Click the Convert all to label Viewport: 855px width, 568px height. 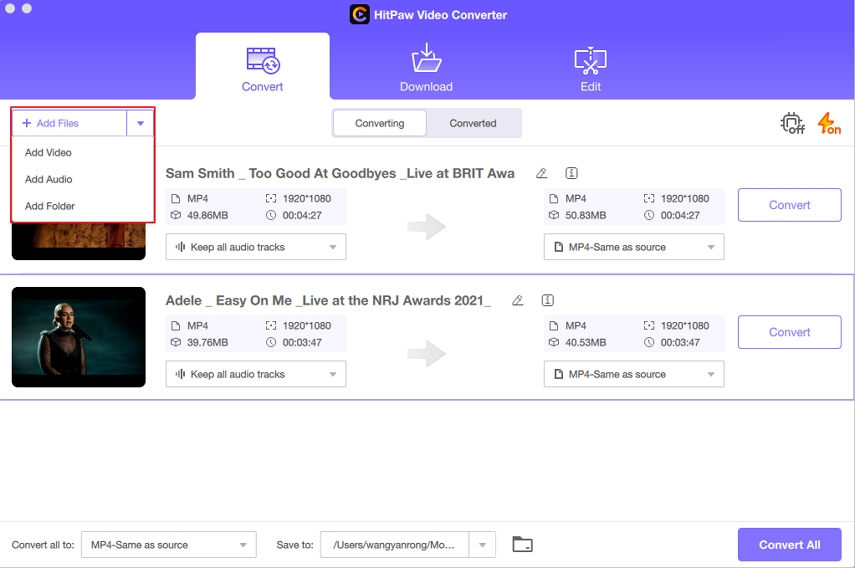(x=43, y=545)
